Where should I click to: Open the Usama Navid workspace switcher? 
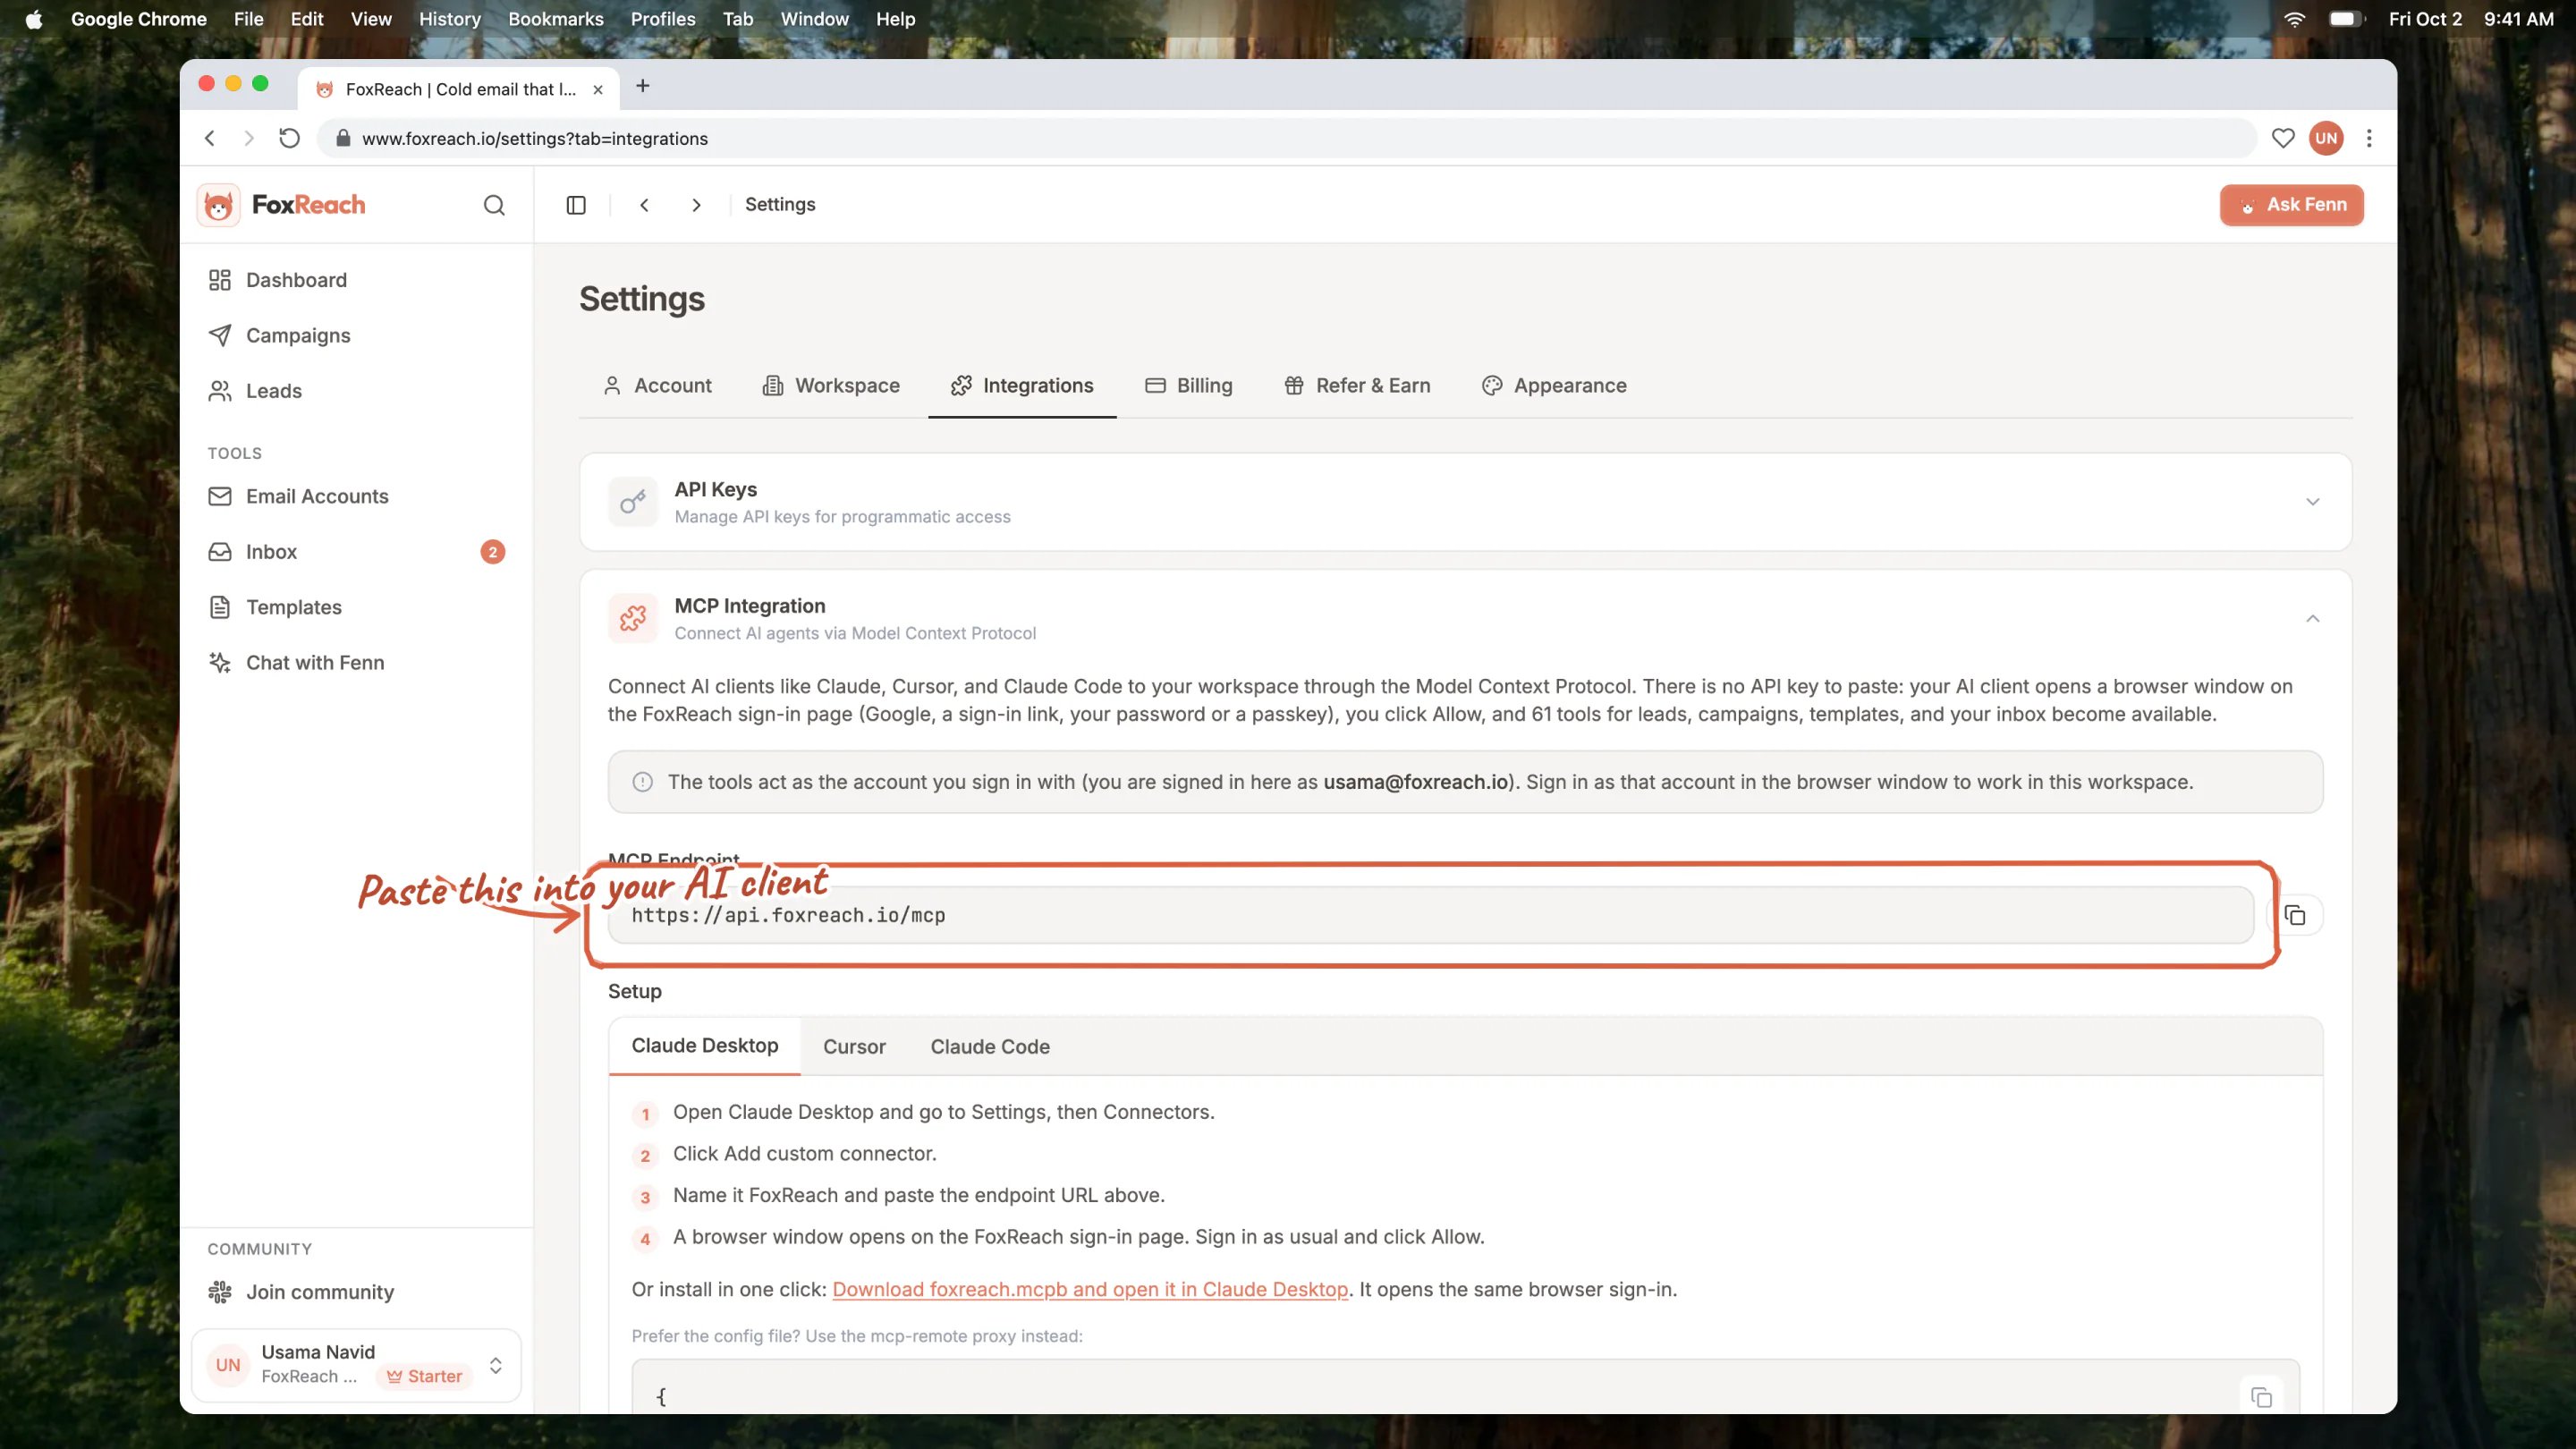tap(356, 1365)
